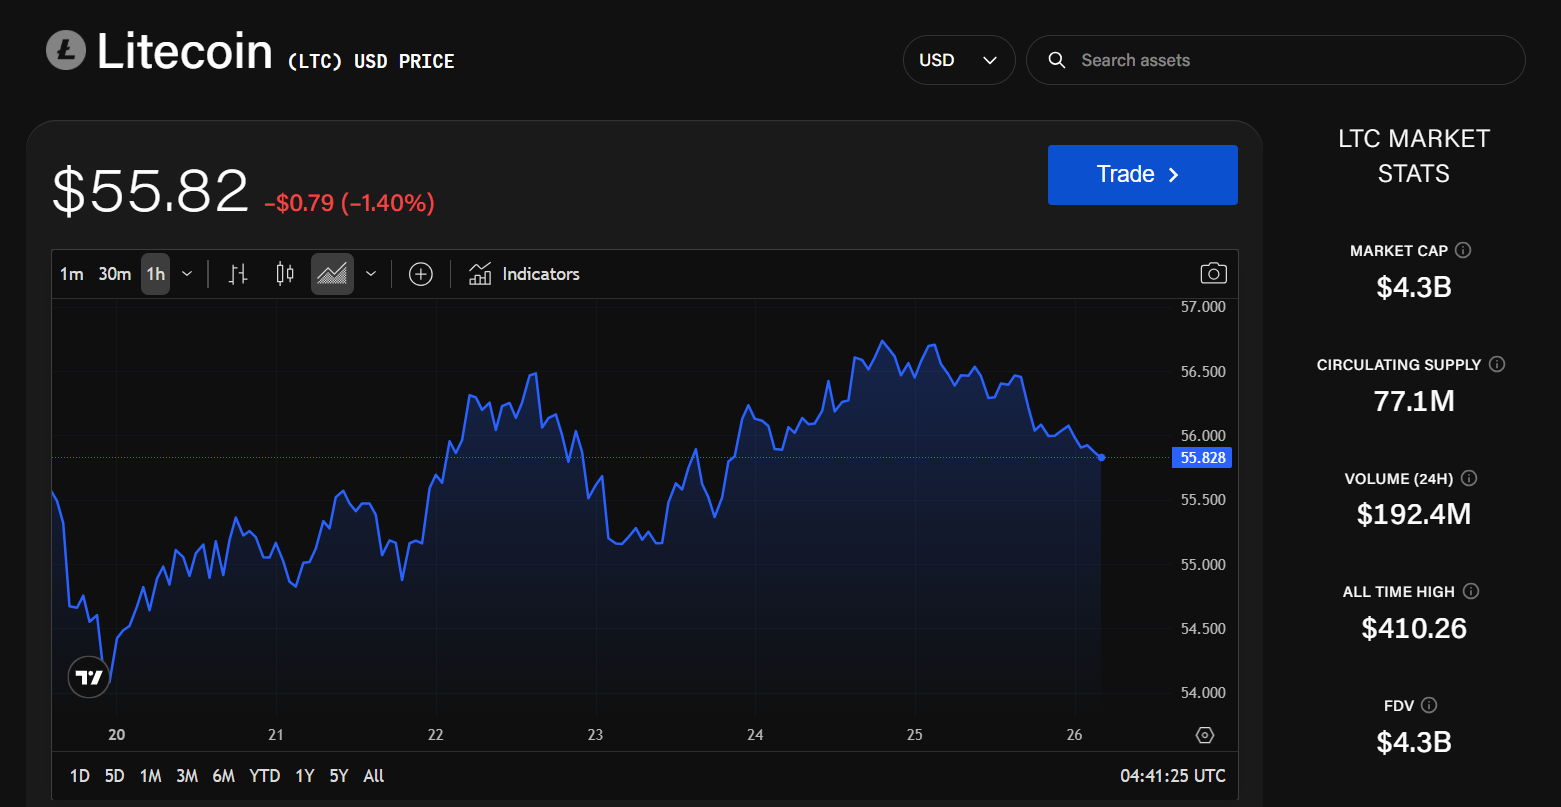This screenshot has width=1561, height=807.
Task: Switch range to 5D
Action: tap(115, 776)
